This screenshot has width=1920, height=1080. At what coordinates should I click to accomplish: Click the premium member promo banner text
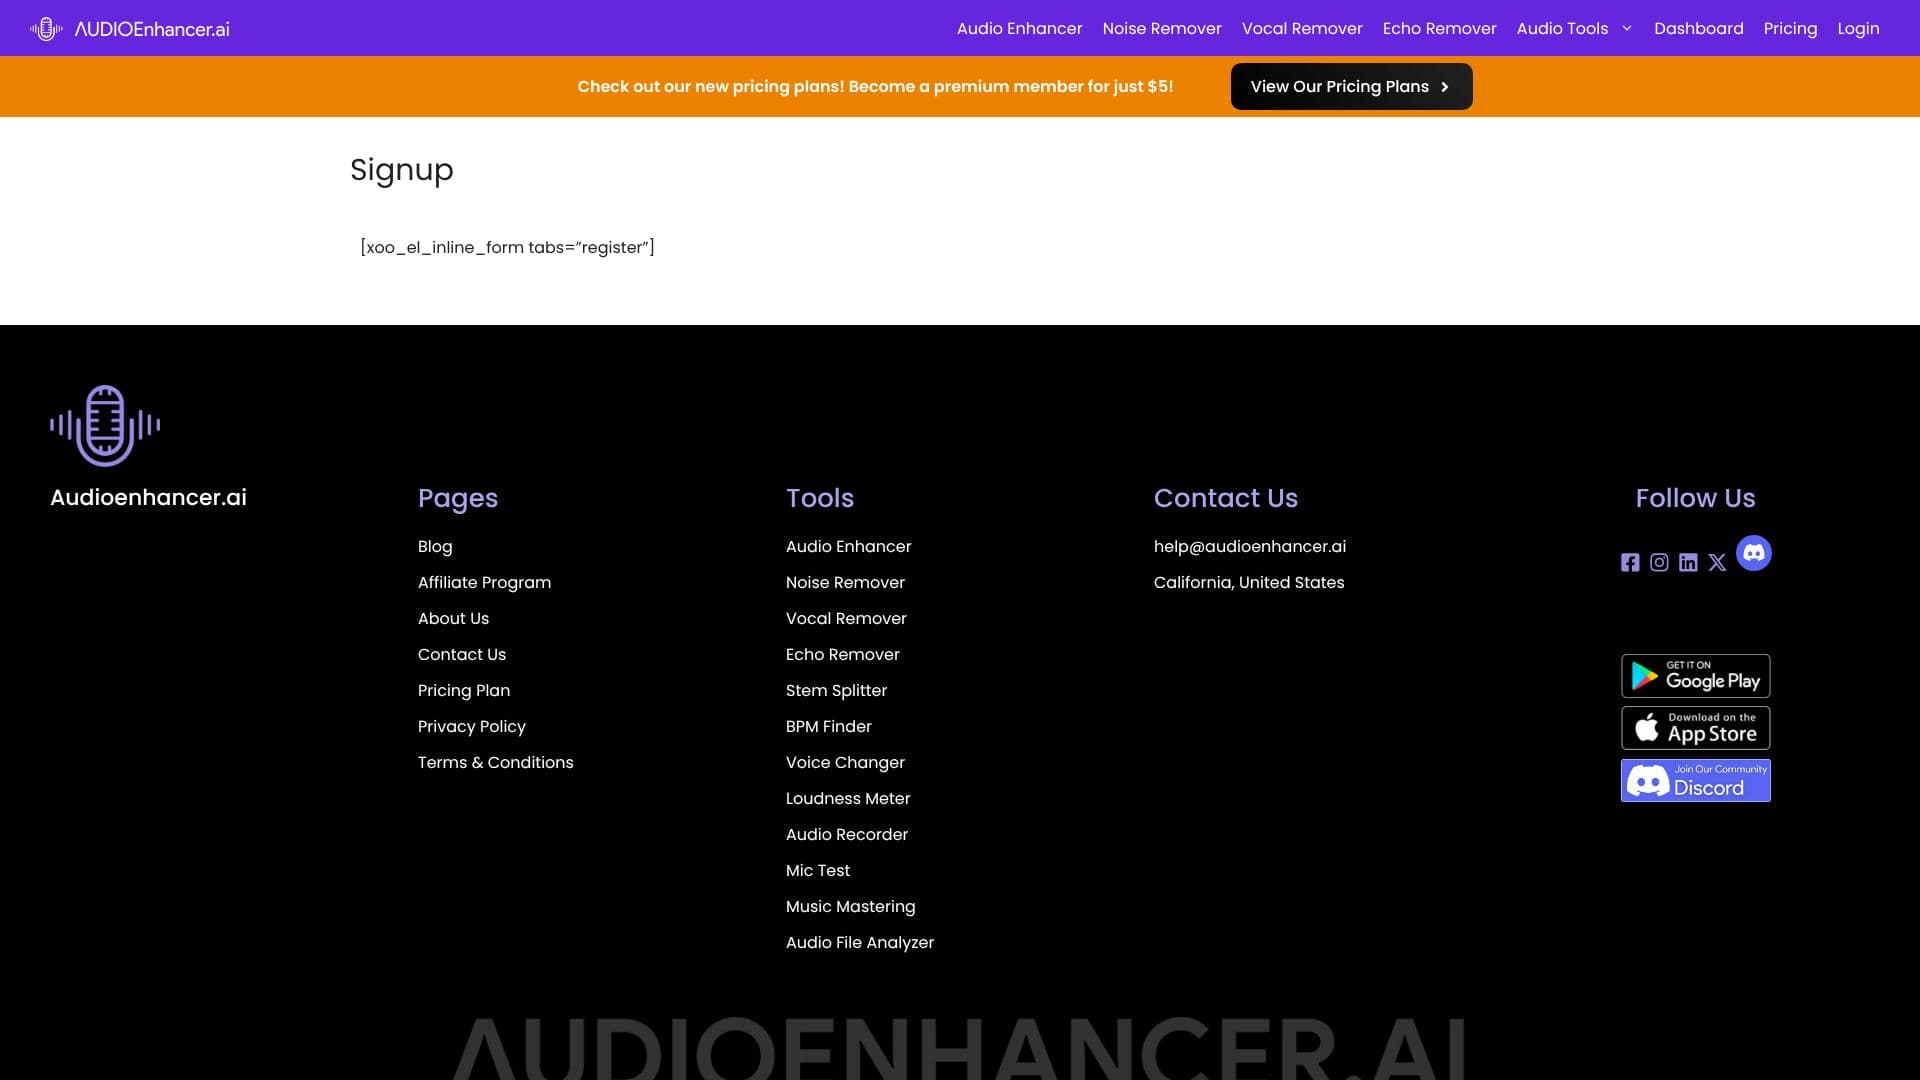click(875, 86)
